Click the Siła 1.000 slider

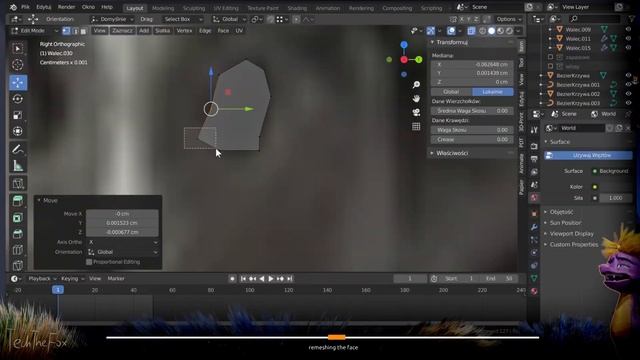pos(616,198)
